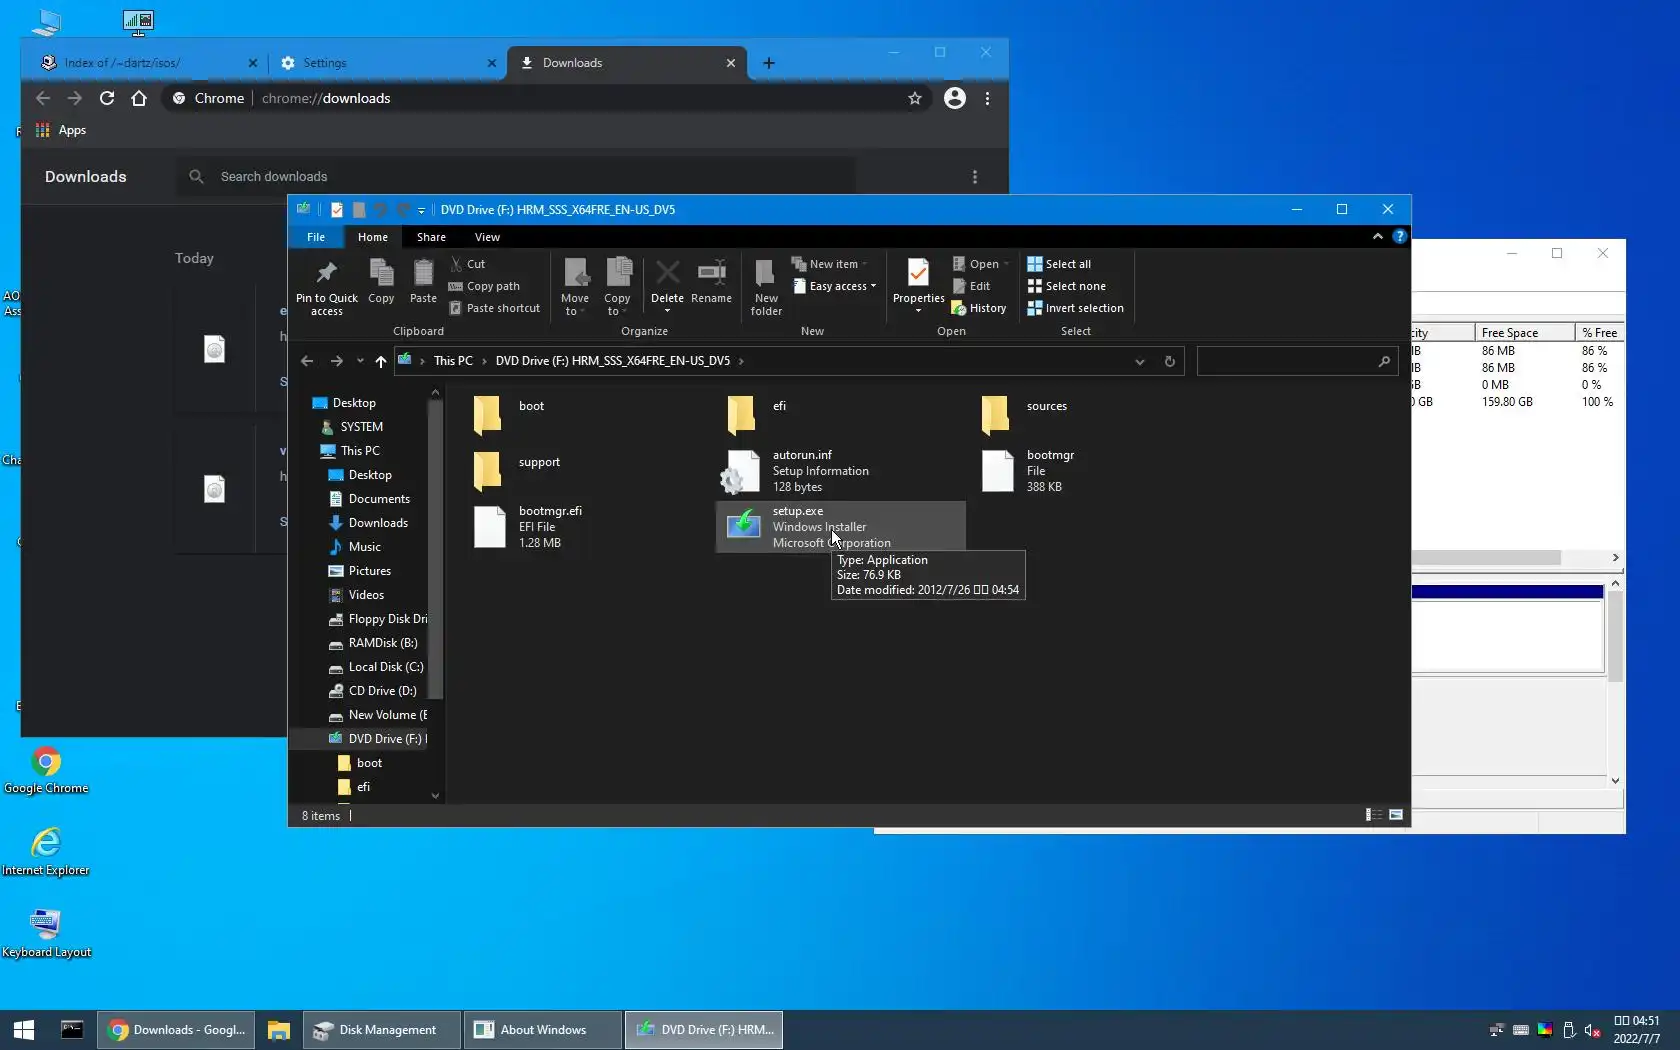Click Paste shortcut in the ribbon
Viewport: 1680px width, 1050px height.
494,308
